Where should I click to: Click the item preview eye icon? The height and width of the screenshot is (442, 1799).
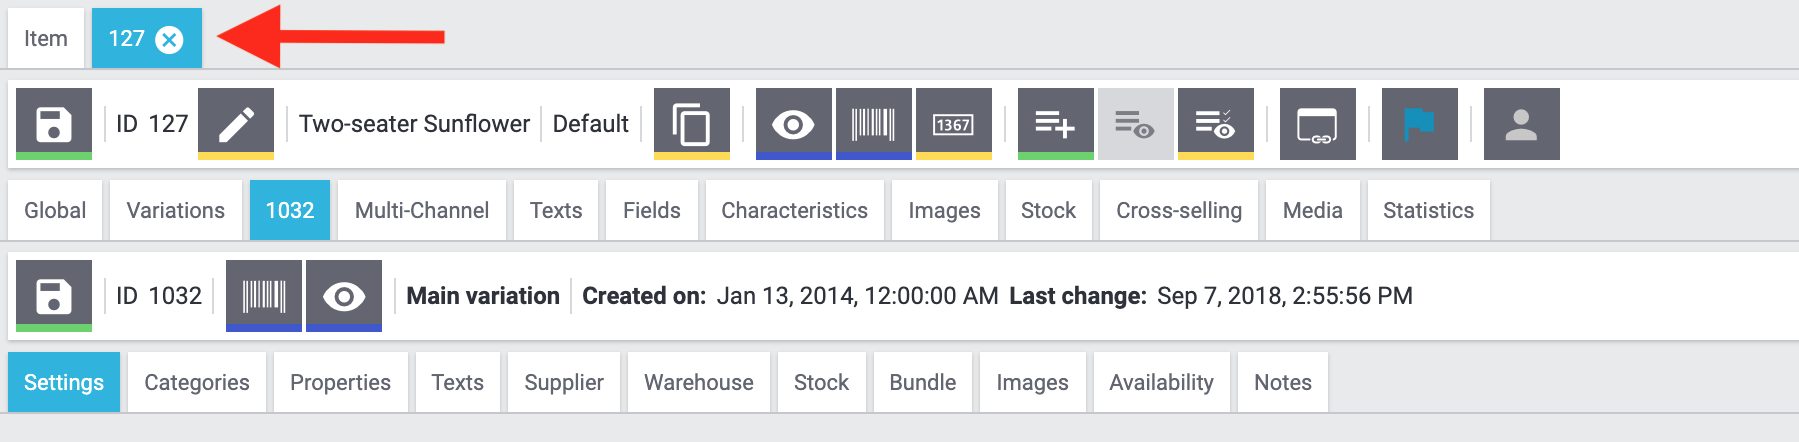point(793,123)
